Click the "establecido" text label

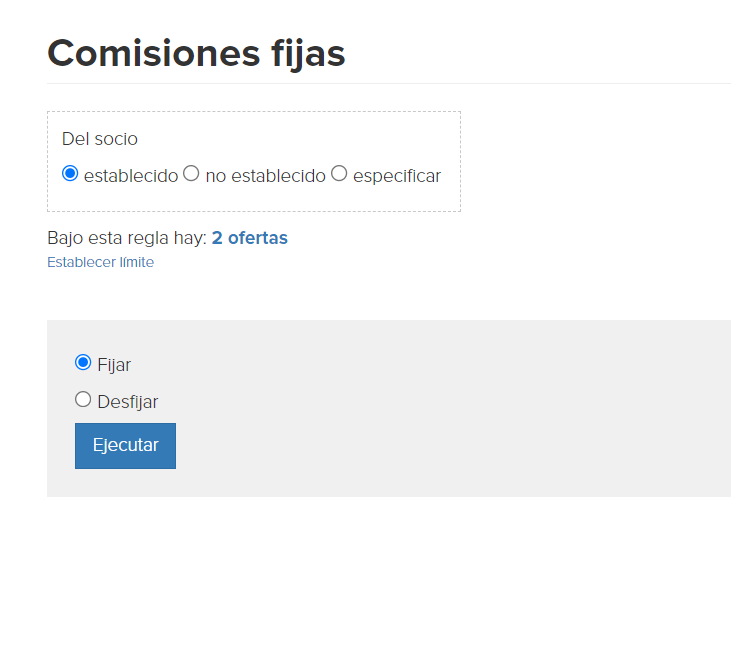click(x=131, y=176)
